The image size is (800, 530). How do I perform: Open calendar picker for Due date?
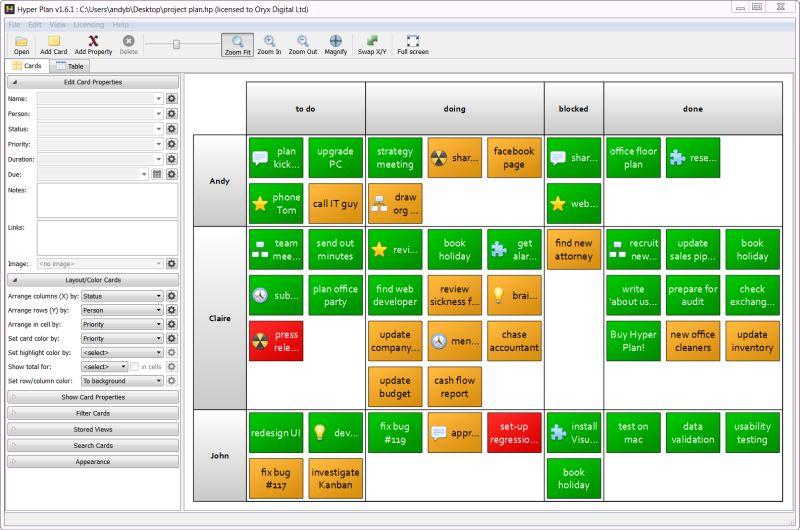point(157,174)
